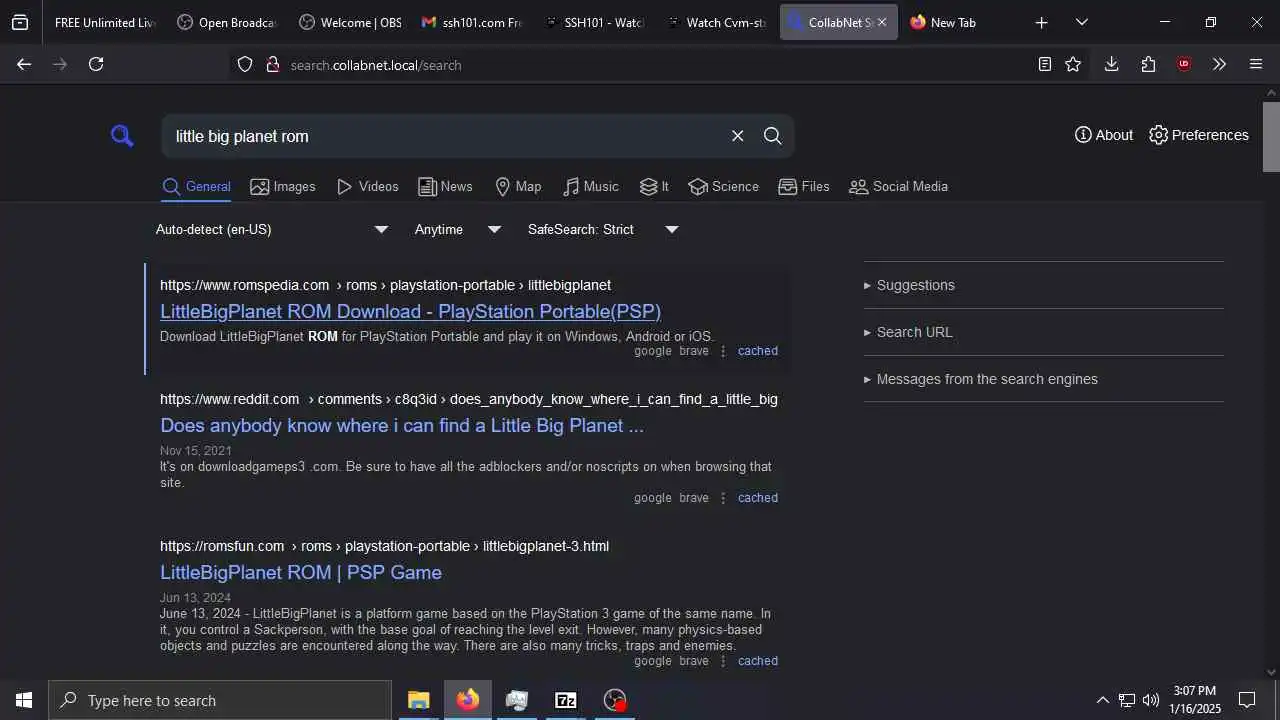Open the extensions puzzle icon

point(1148,64)
